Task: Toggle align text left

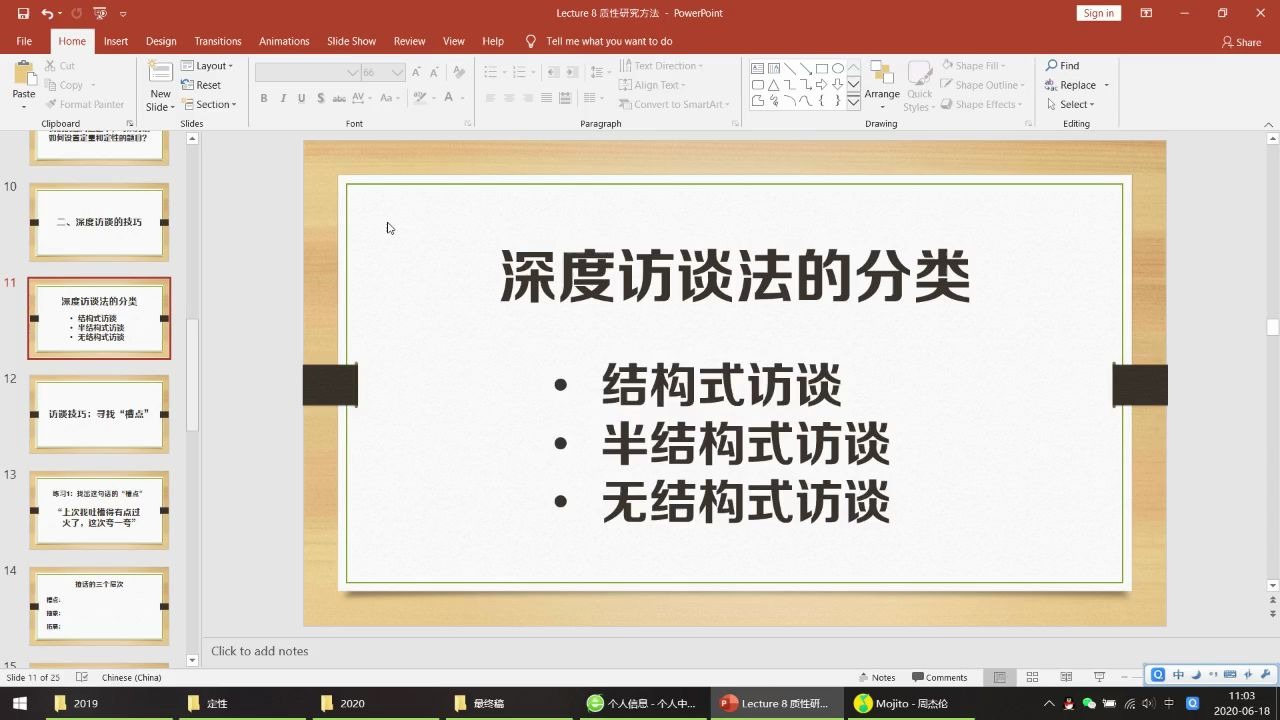Action: [490, 98]
